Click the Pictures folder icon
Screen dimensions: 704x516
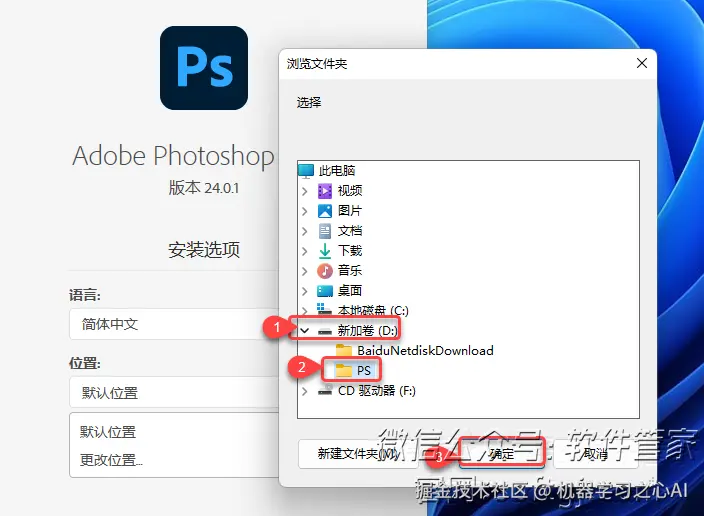tap(325, 211)
